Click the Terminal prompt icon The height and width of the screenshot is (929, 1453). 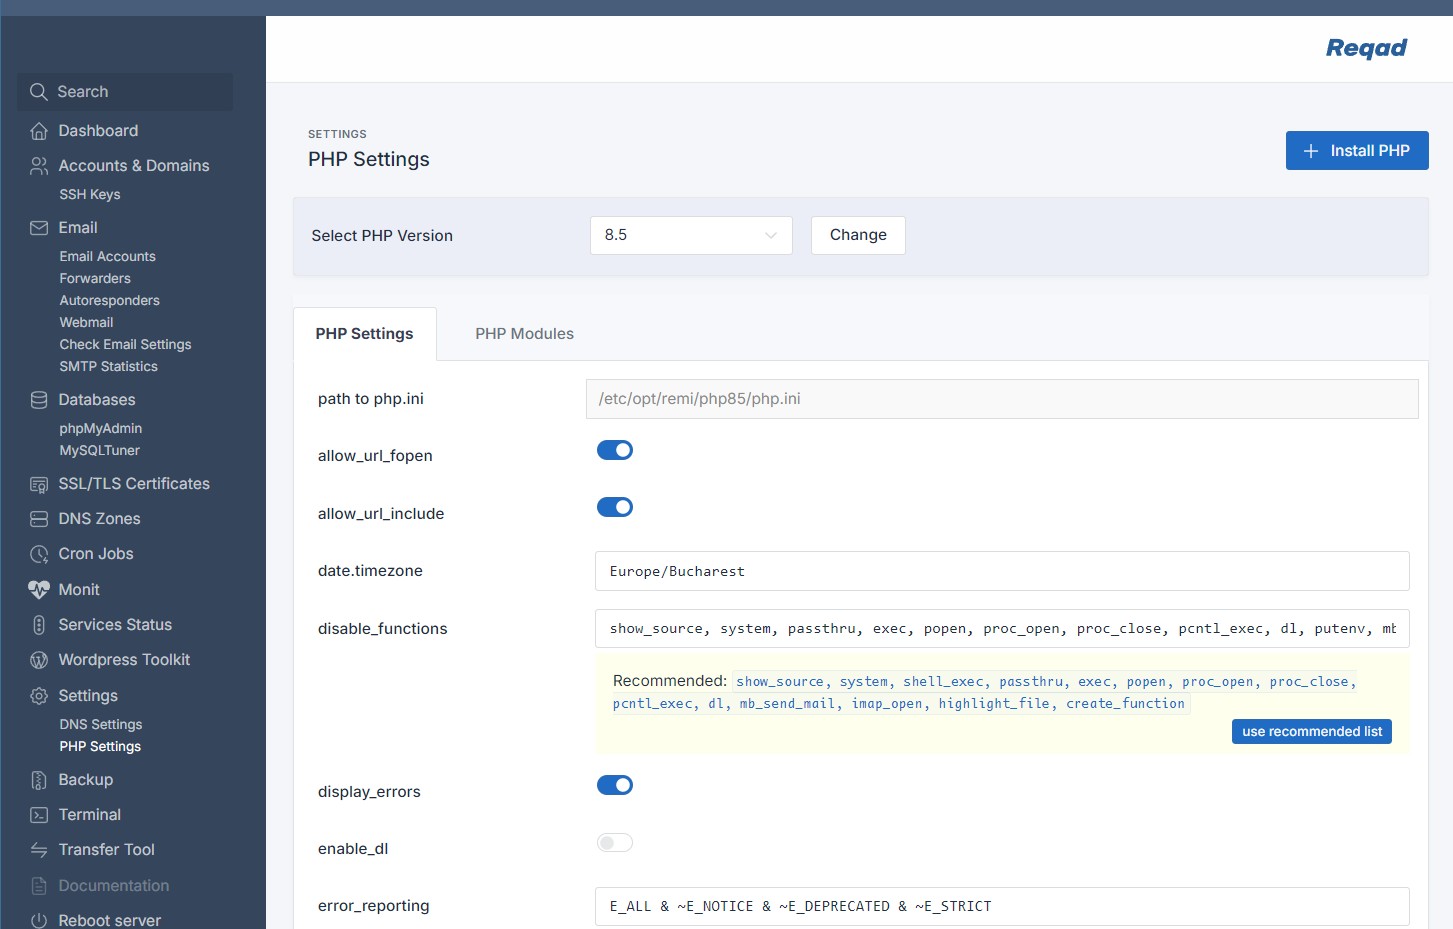click(39, 815)
